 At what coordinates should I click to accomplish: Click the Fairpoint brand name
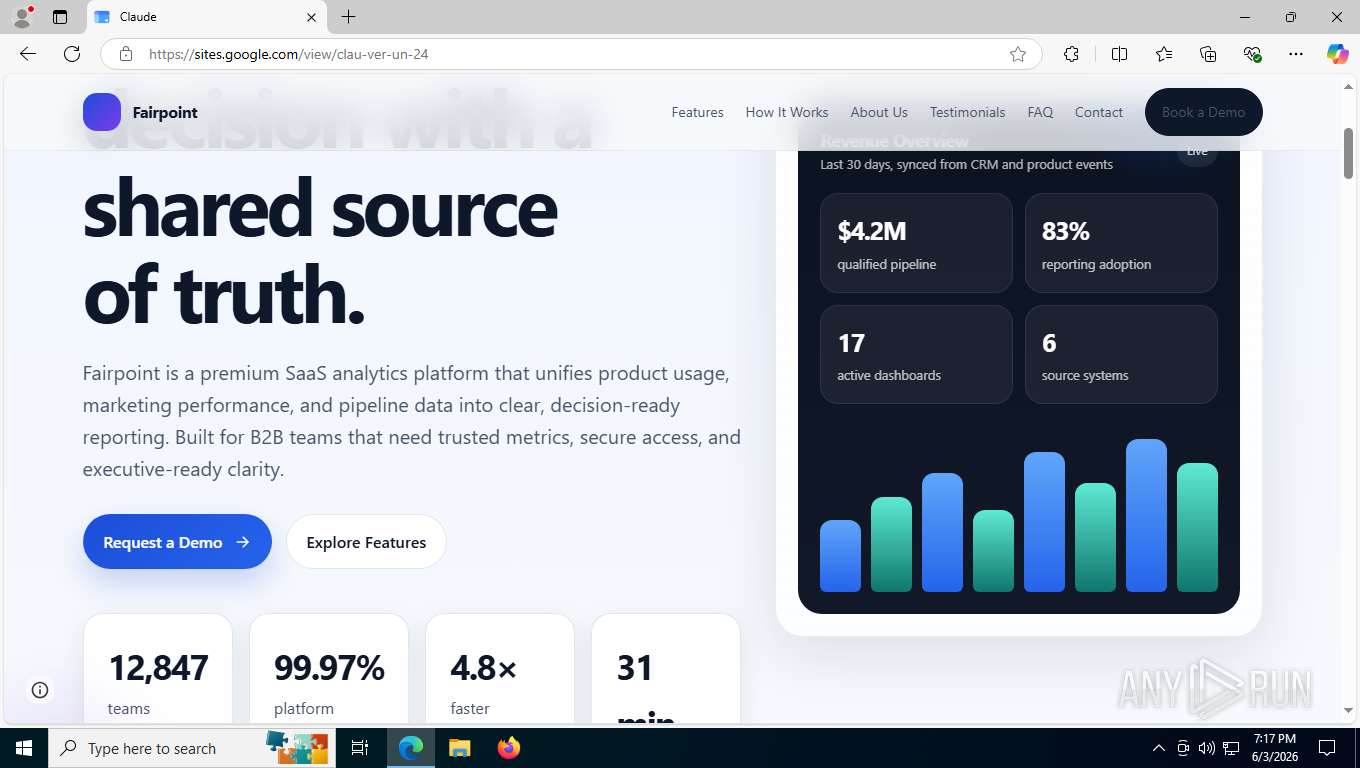(x=165, y=112)
